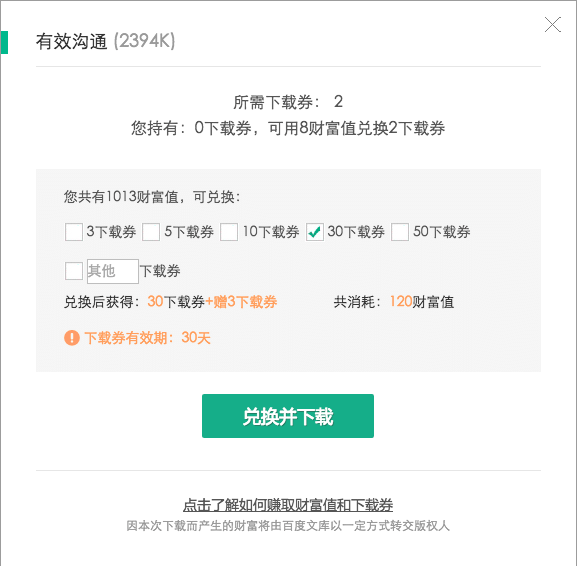Click the 所需下载券: 2 text line
The image size is (577, 566).
point(288,102)
